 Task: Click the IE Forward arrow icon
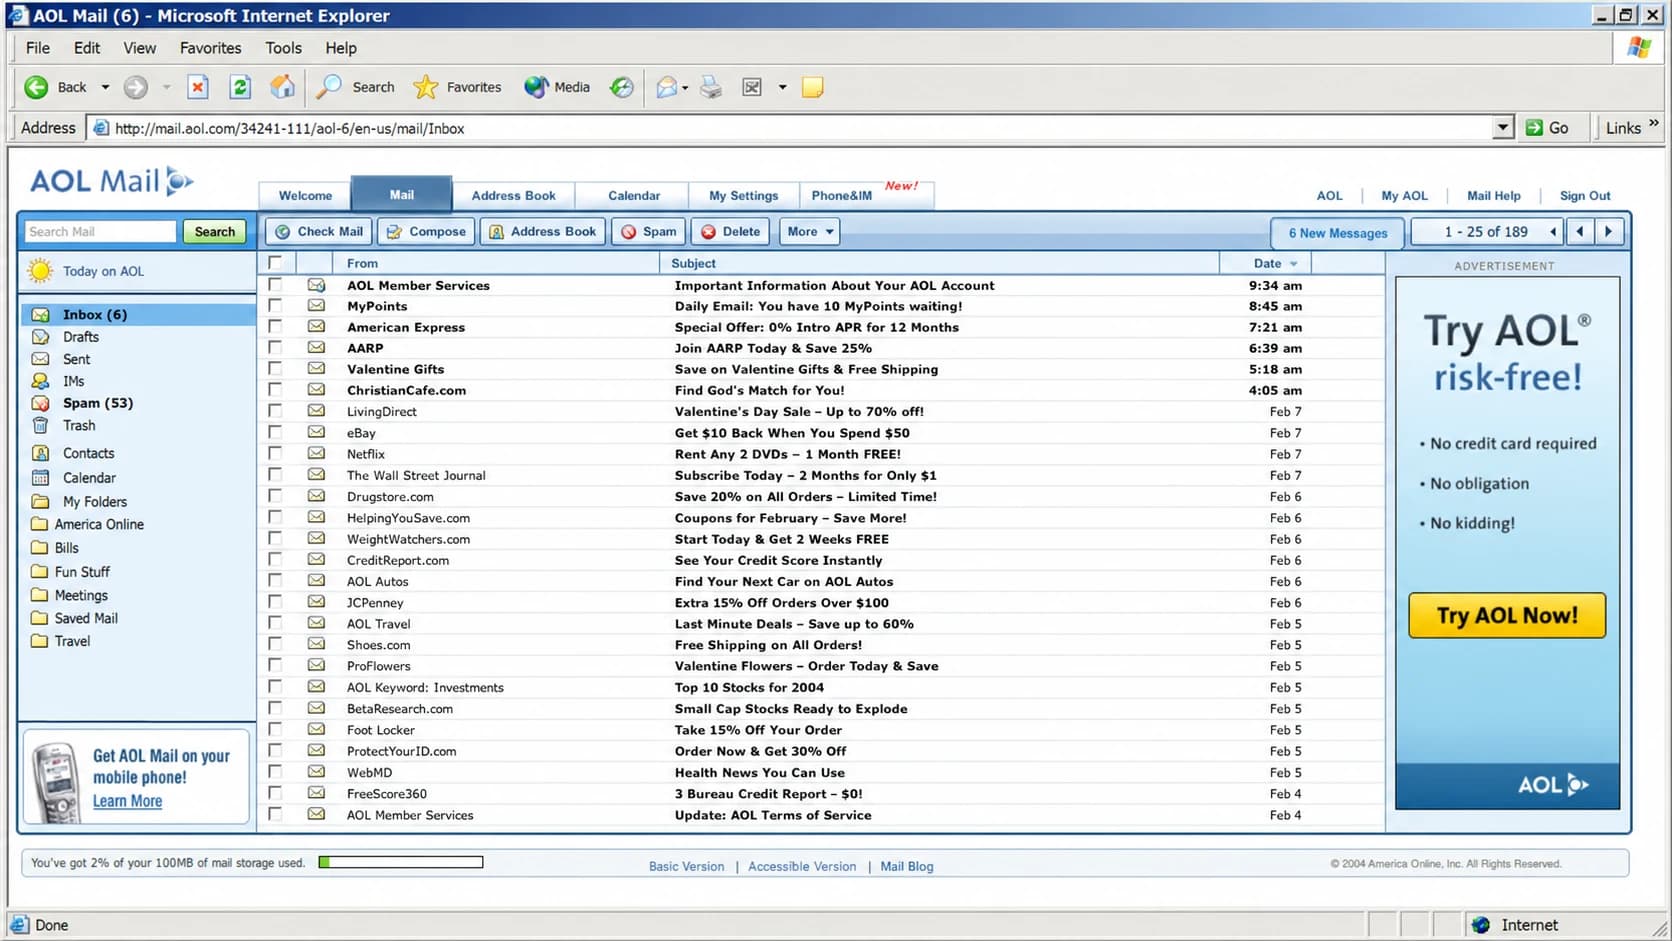pos(136,87)
